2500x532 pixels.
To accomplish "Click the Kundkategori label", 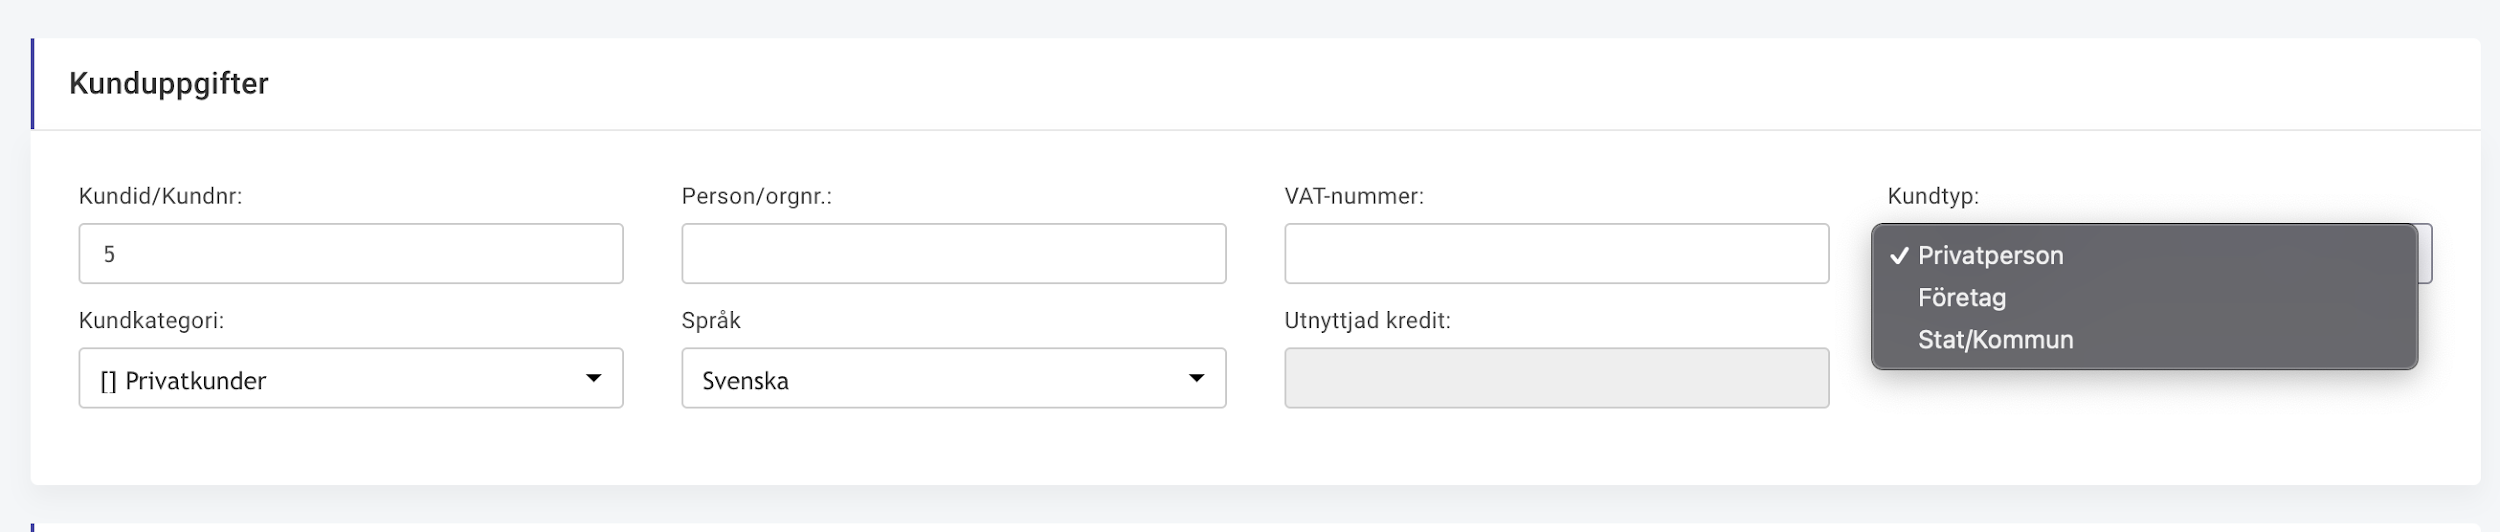I will [x=151, y=321].
